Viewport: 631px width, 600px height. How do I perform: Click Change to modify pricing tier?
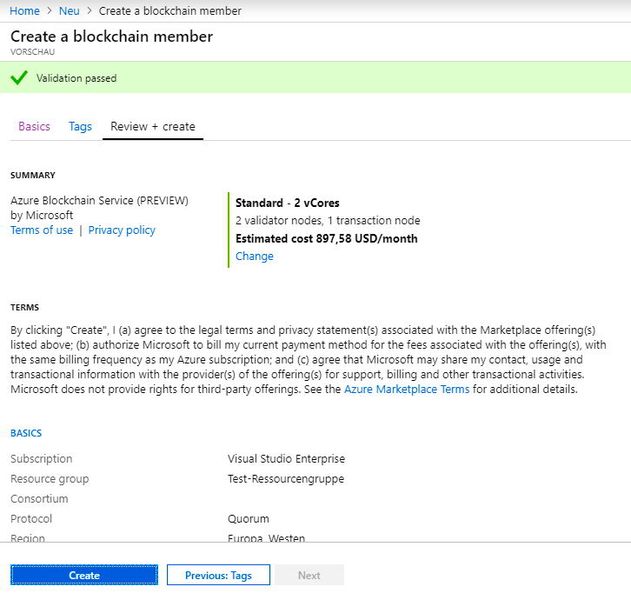(254, 256)
